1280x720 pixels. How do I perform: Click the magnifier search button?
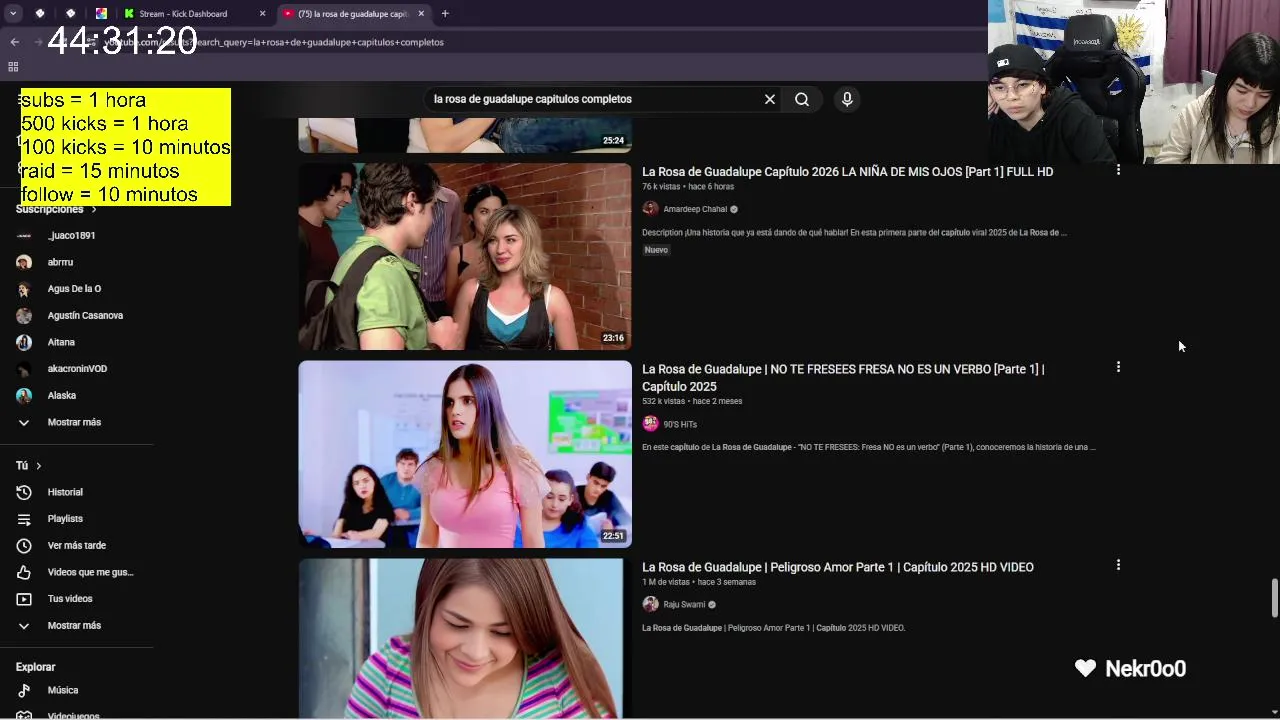point(802,99)
